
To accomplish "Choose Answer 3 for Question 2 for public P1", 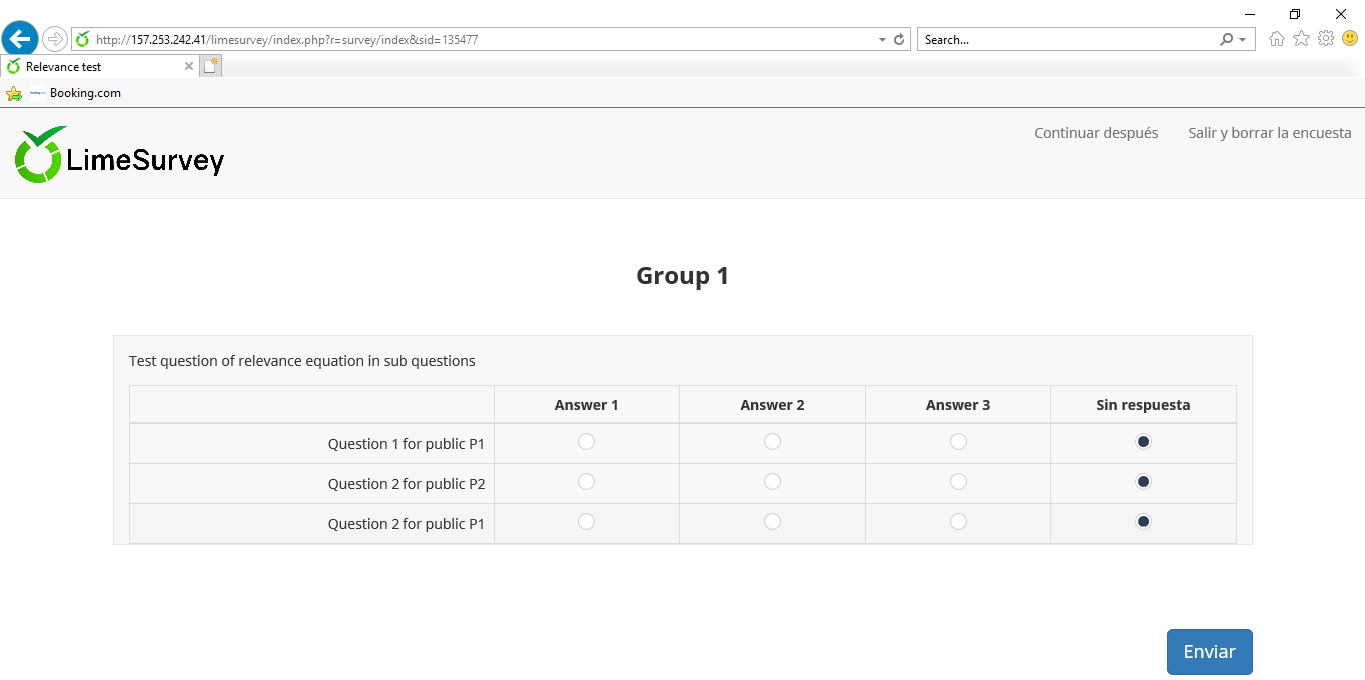I will tap(958, 522).
